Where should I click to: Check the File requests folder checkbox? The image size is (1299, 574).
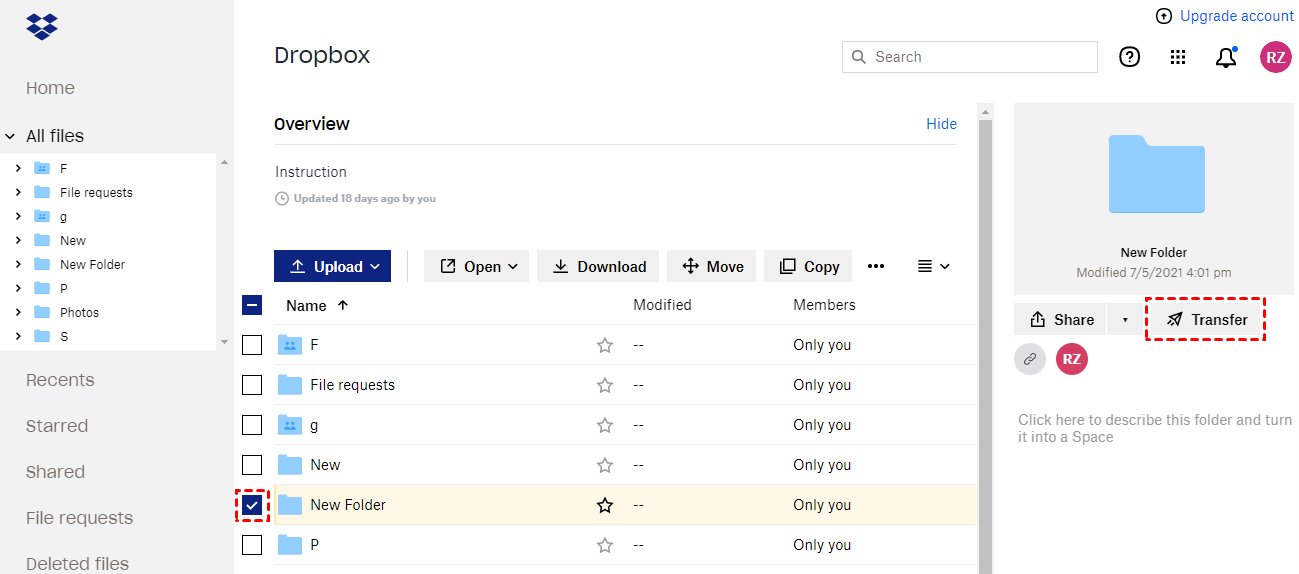coord(252,385)
